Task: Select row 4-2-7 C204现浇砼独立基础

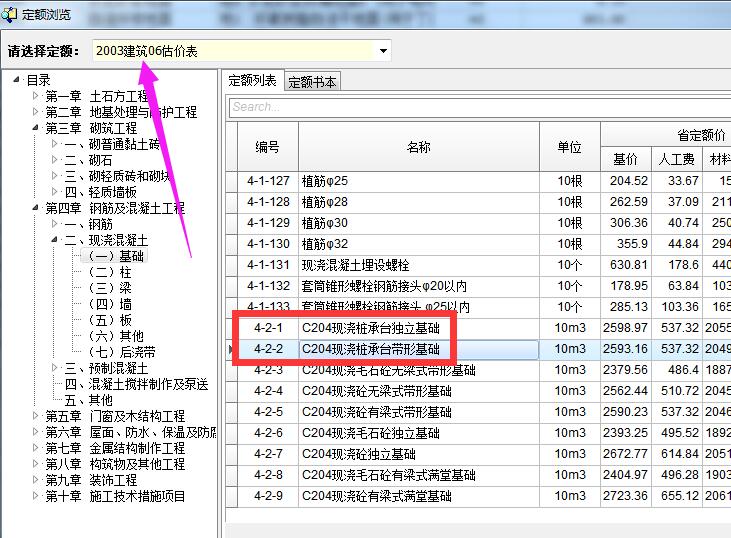Action: 478,454
